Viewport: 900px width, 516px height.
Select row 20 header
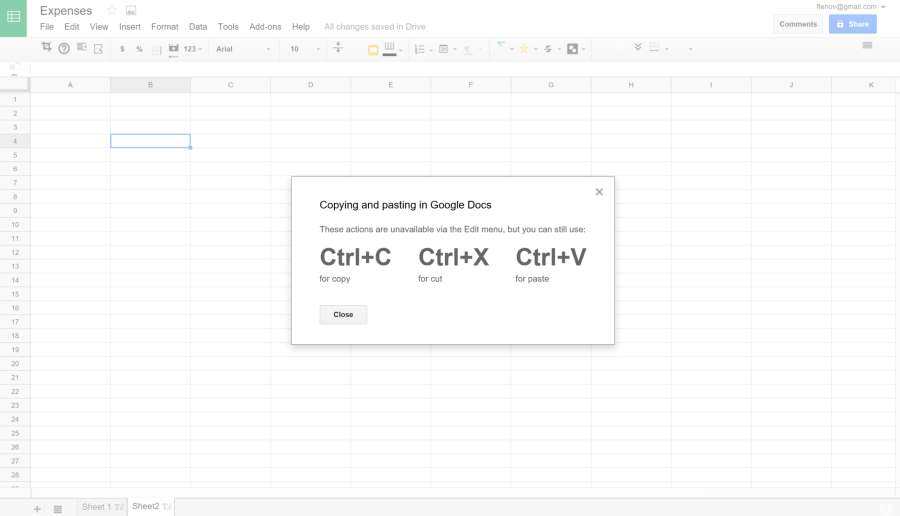15,363
